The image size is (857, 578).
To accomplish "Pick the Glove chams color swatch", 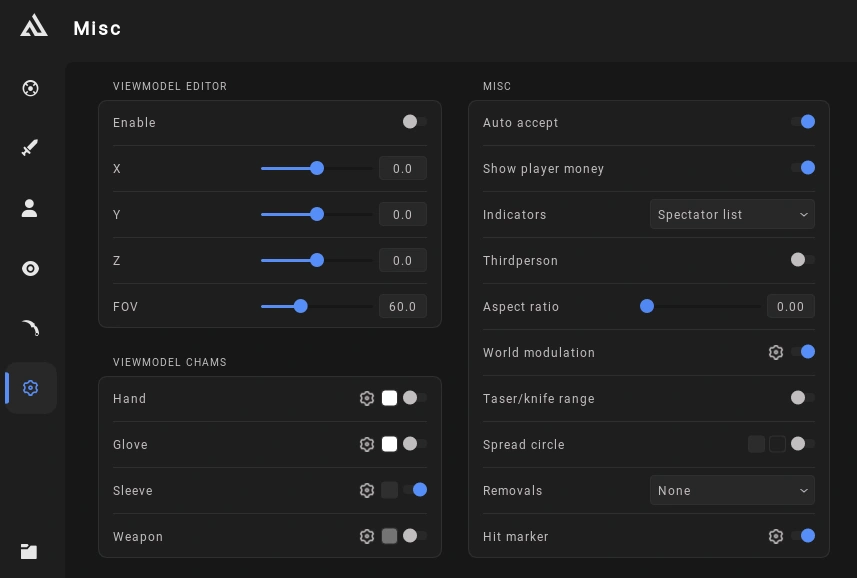I will 389,444.
